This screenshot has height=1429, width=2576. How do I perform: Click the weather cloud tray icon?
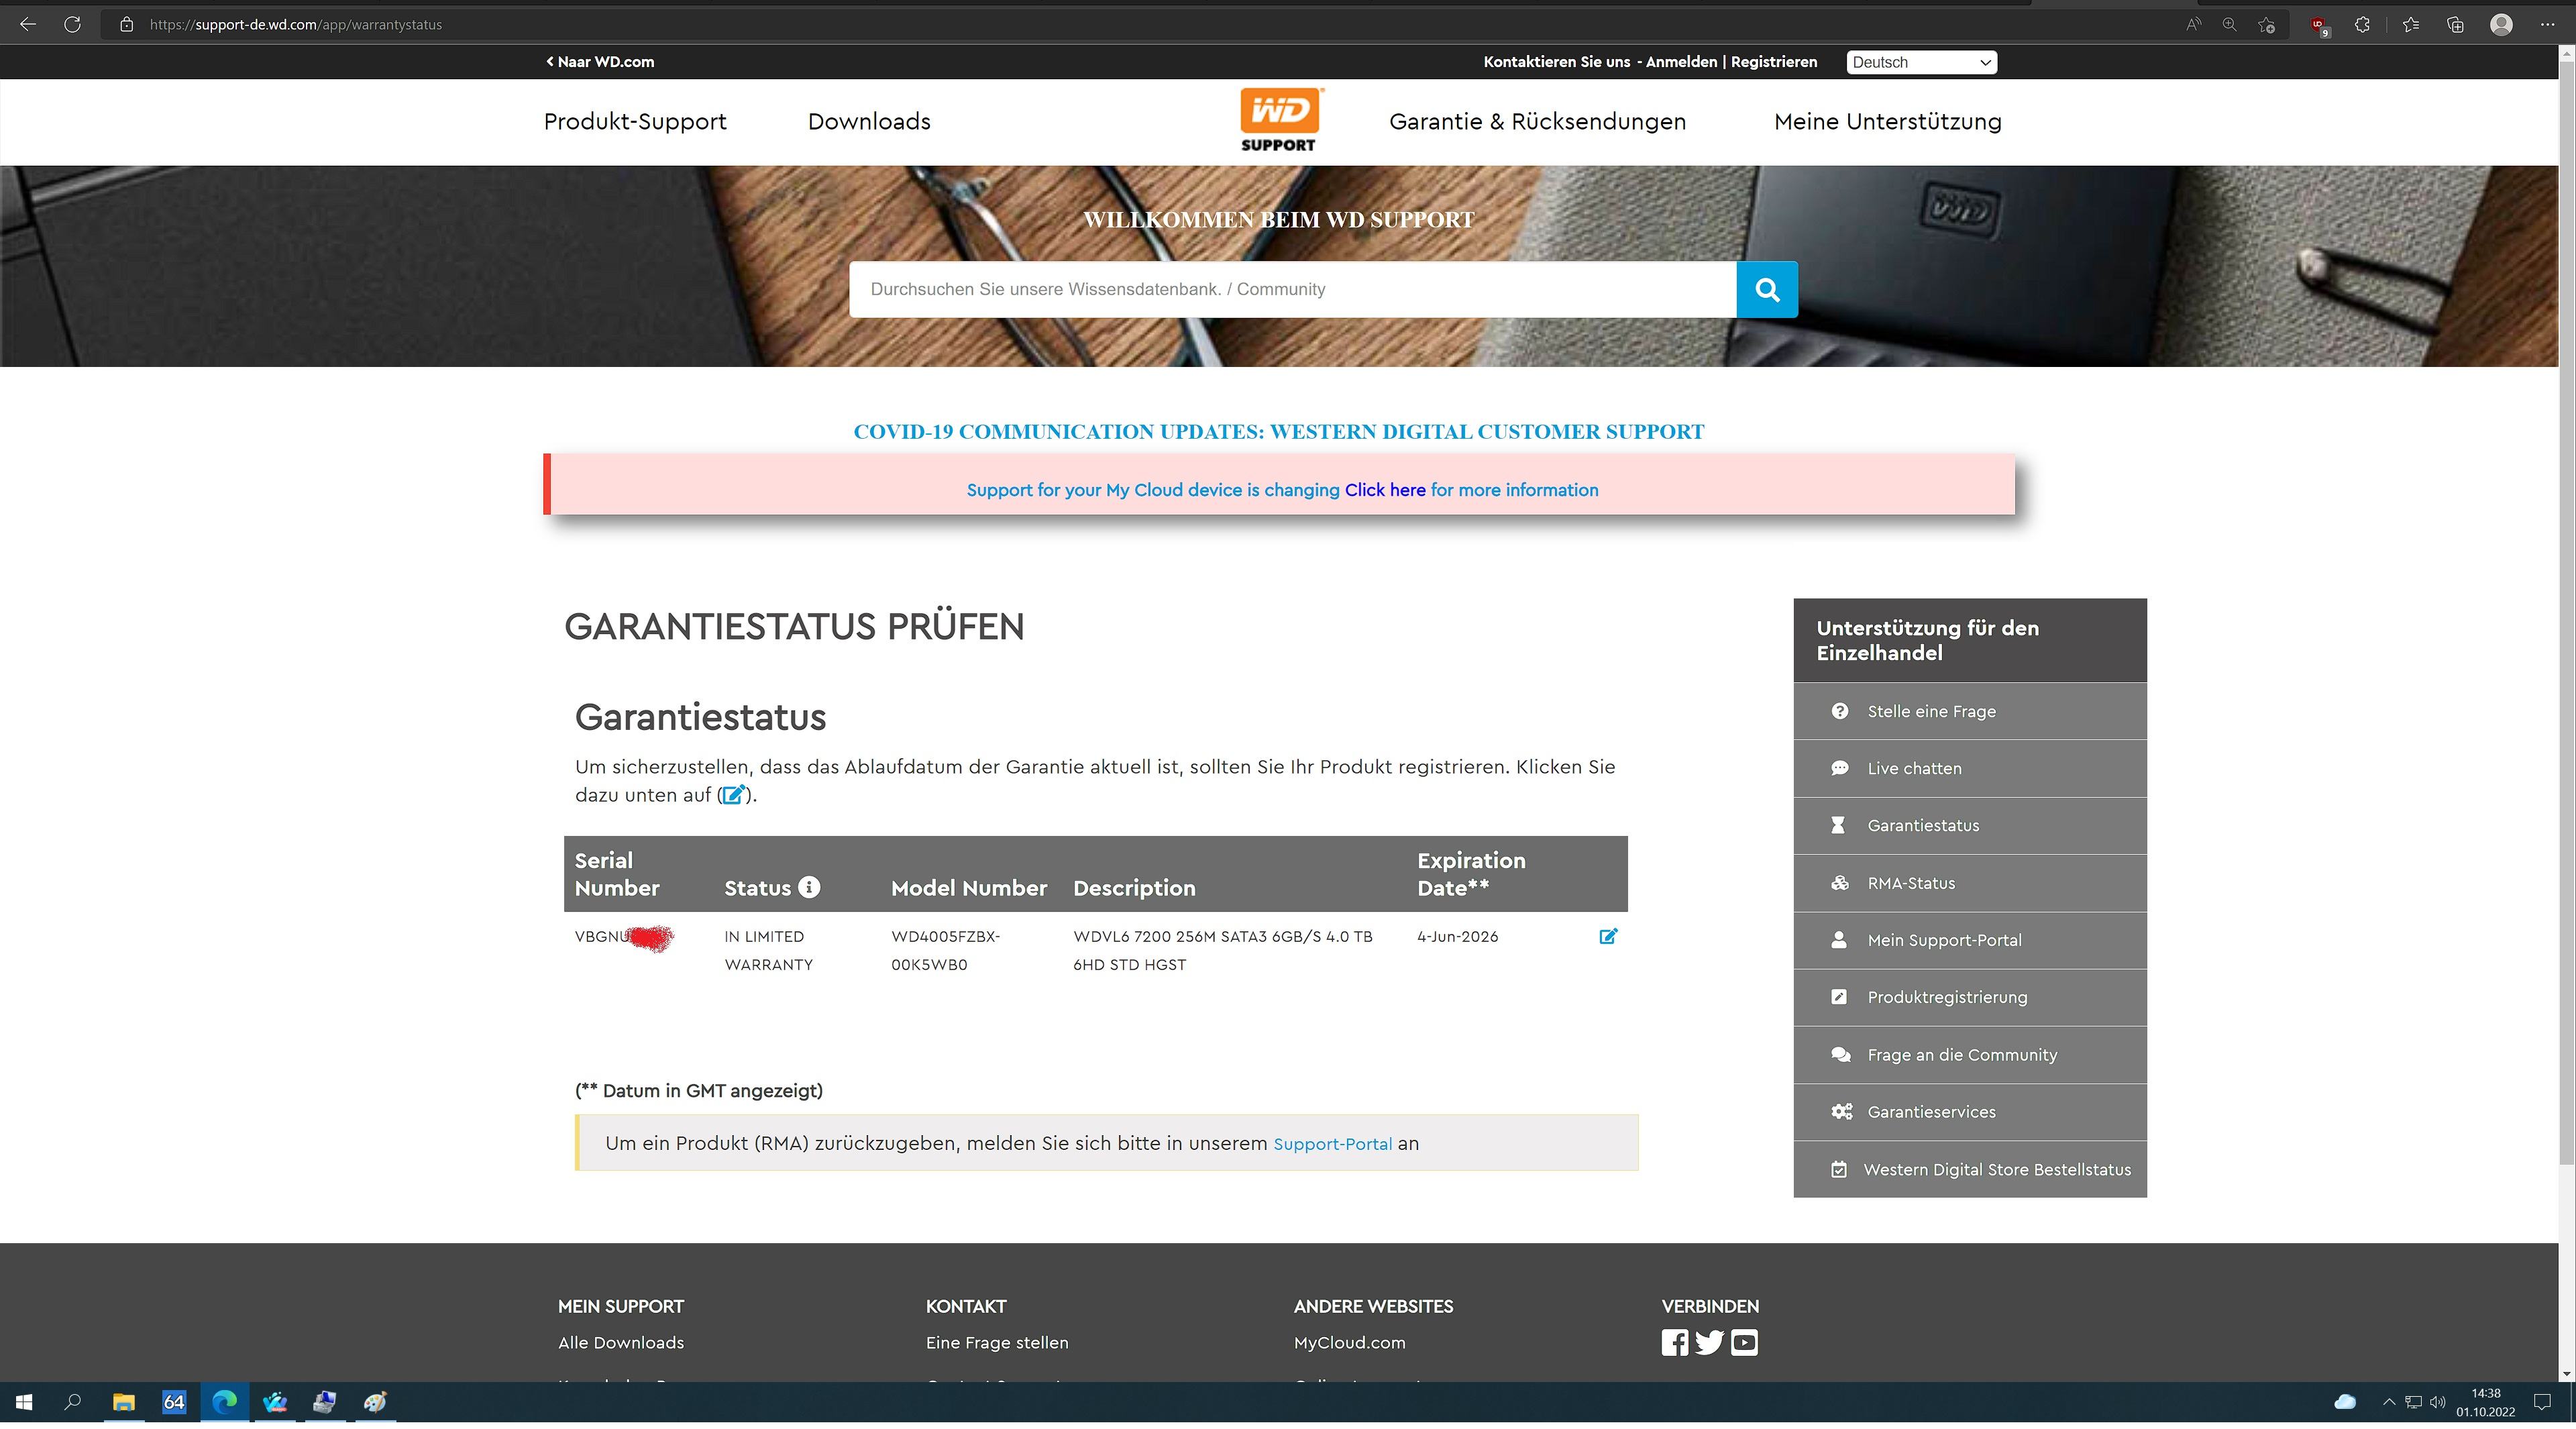(x=2344, y=1402)
